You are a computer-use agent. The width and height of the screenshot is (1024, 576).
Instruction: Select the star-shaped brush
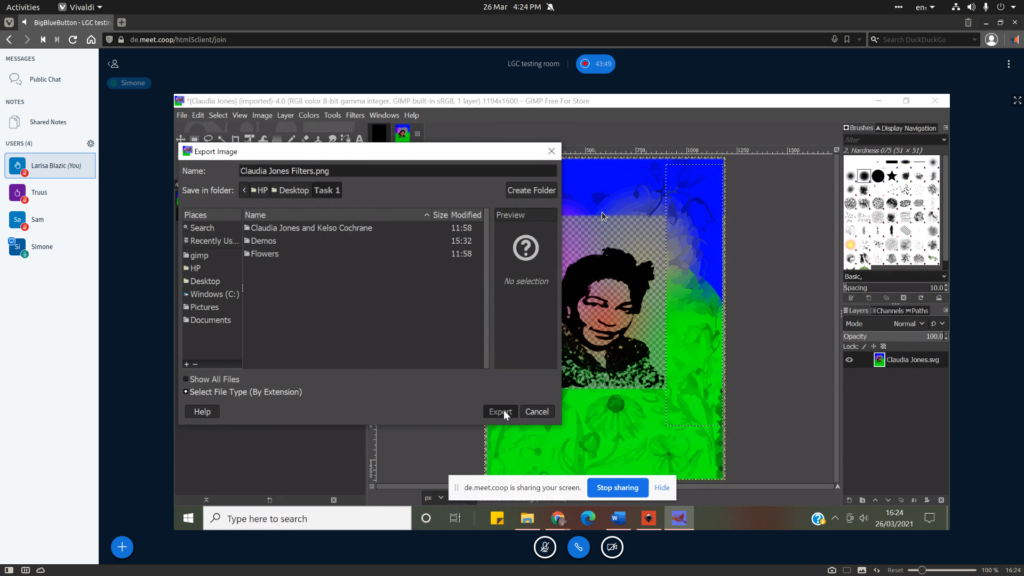click(891, 176)
